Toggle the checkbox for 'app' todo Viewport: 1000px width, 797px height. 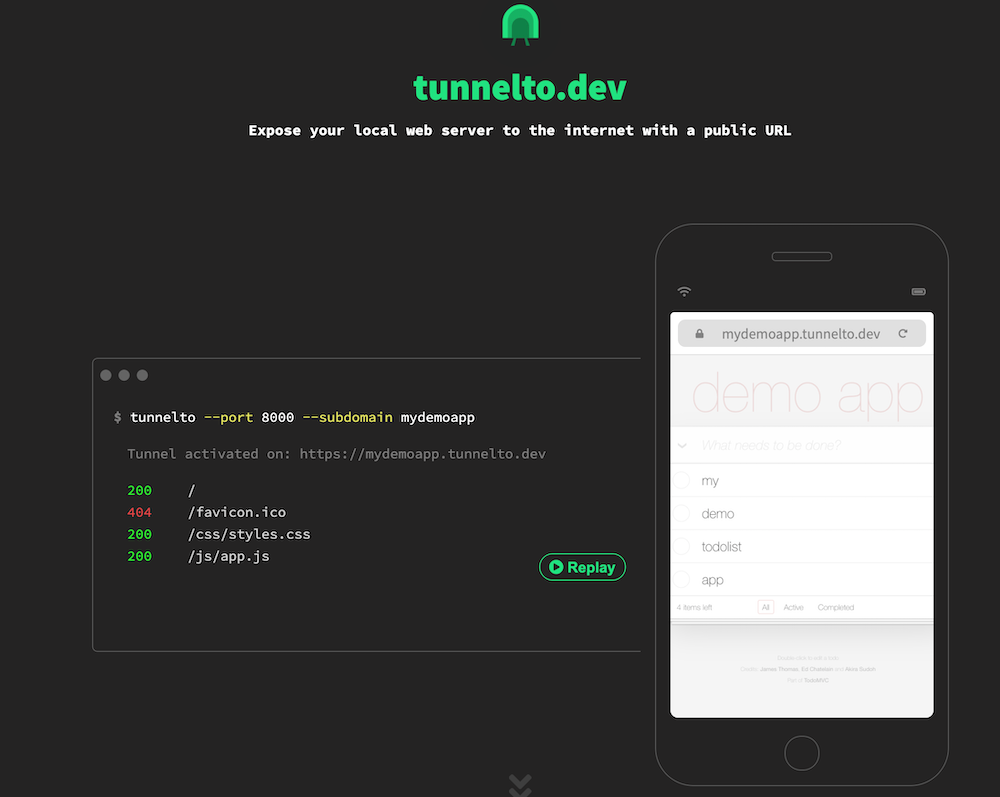tap(682, 580)
